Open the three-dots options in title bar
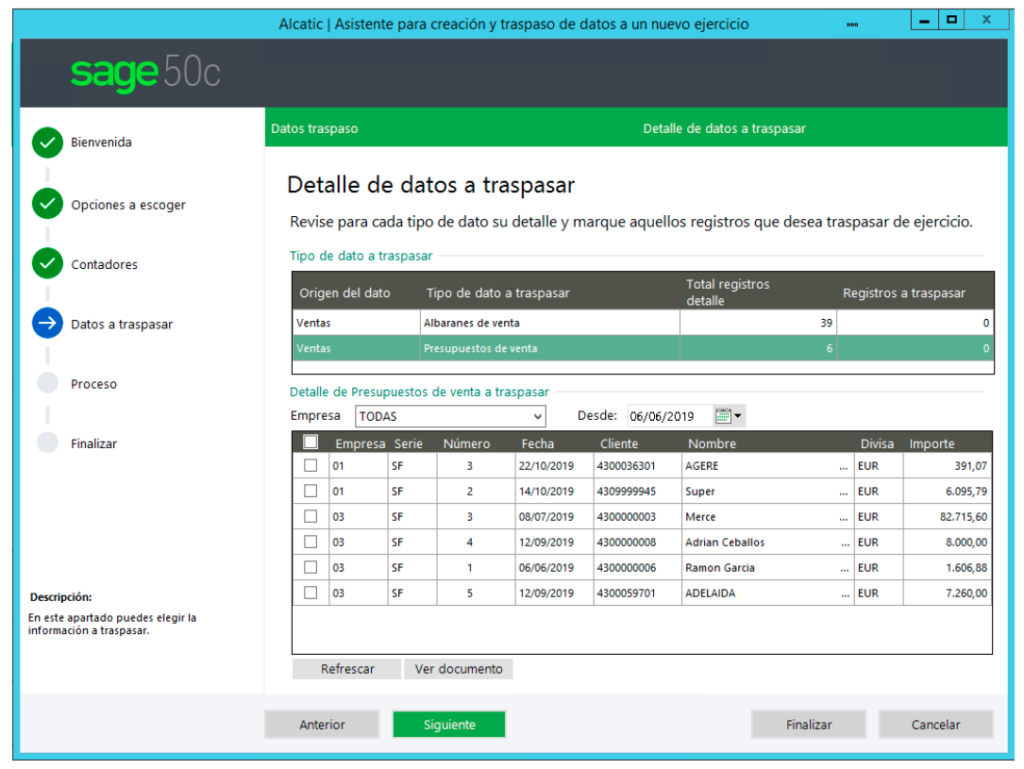 tap(852, 25)
